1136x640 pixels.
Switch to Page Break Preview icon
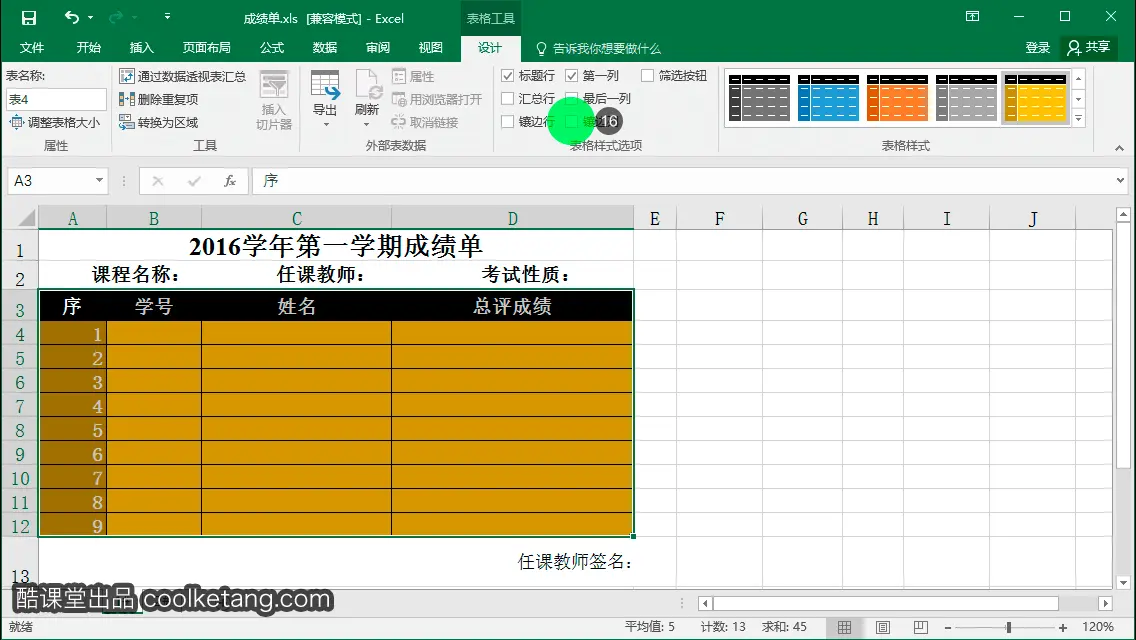tap(920, 627)
